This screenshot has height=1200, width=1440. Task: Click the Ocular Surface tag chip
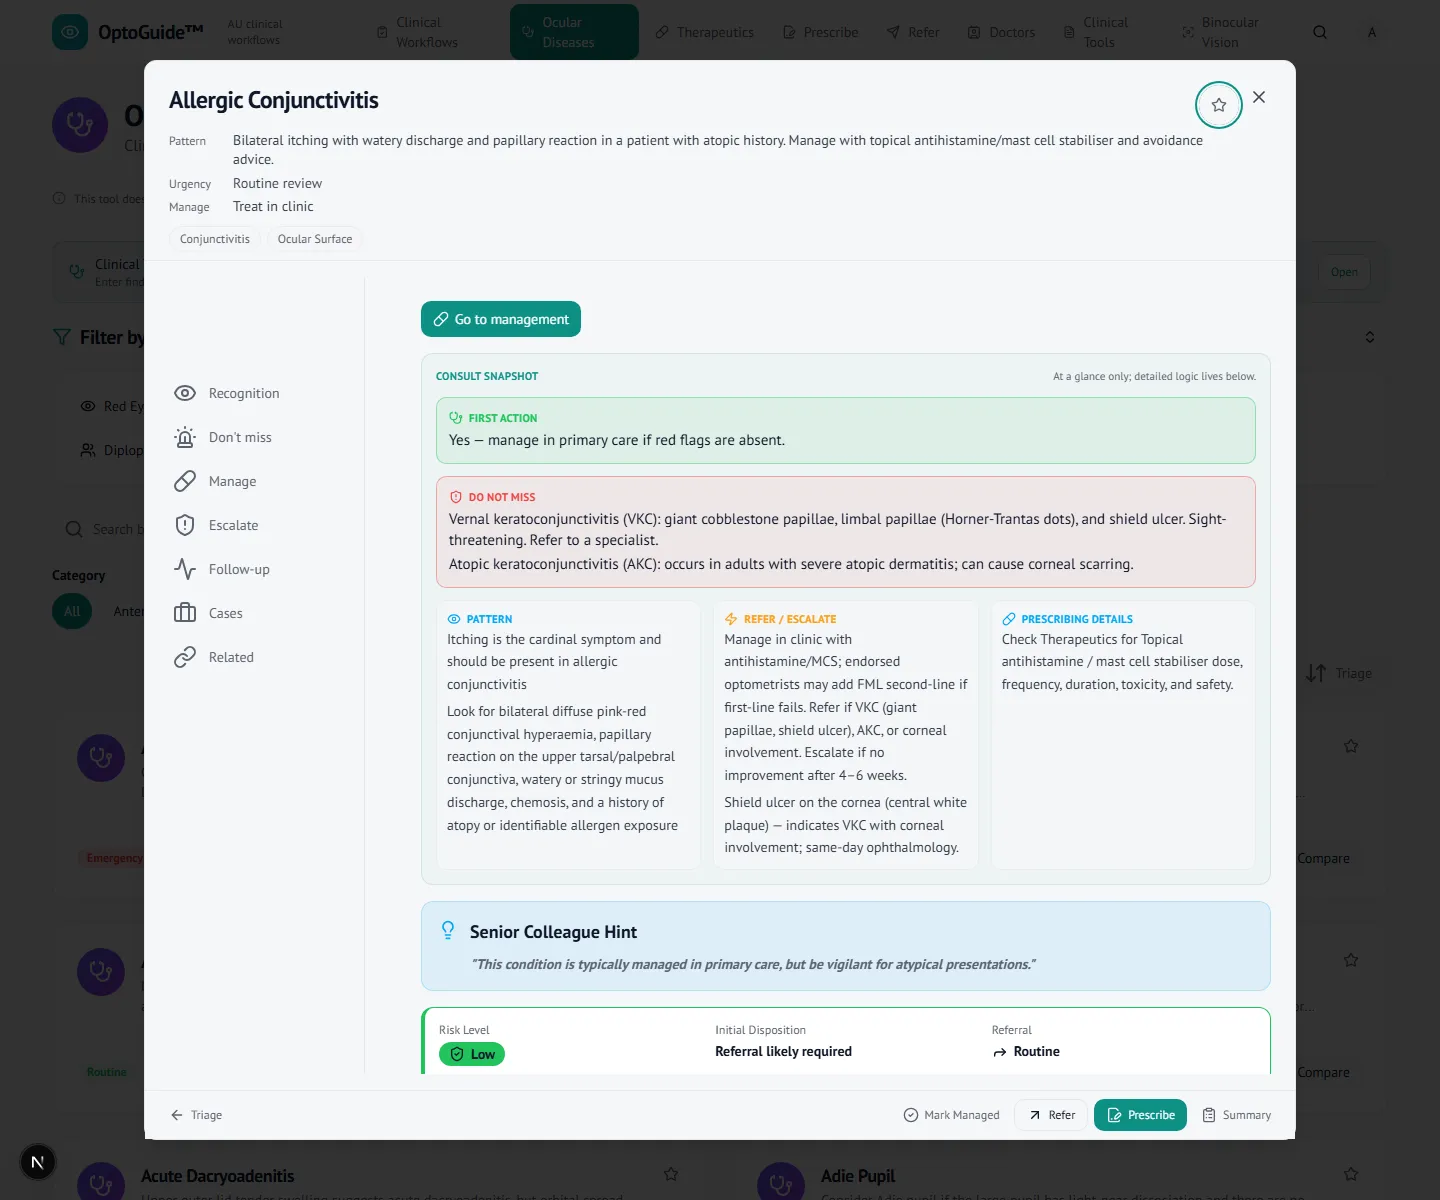[315, 239]
